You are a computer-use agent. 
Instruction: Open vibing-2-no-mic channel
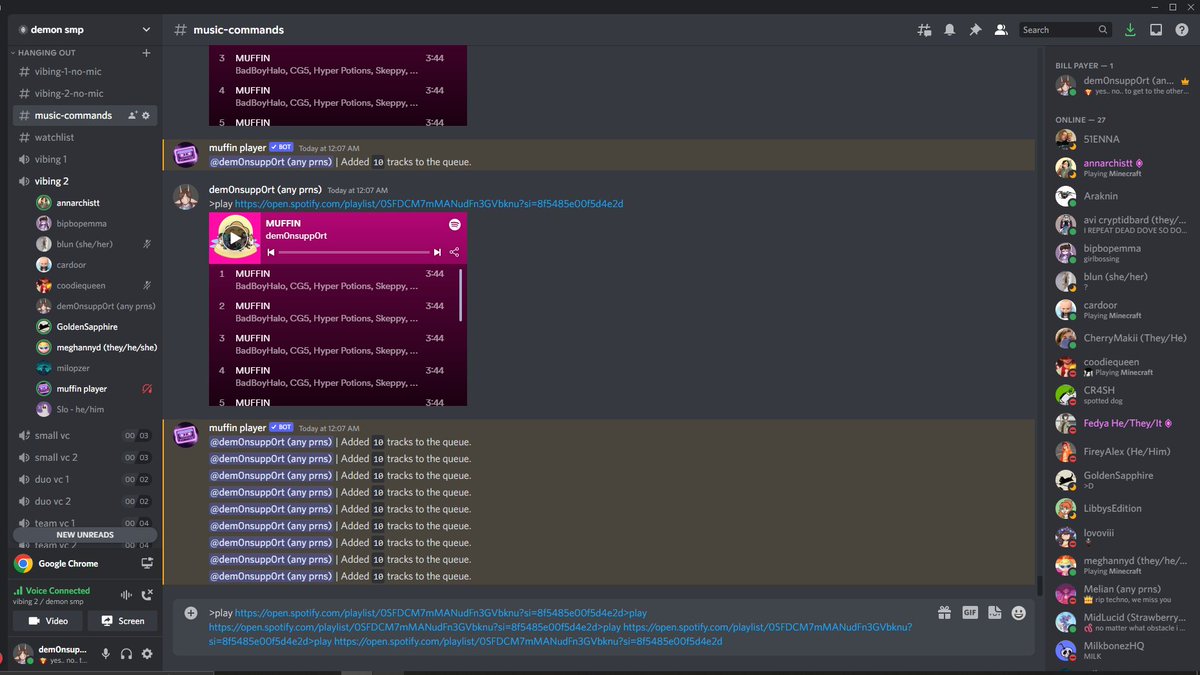coord(84,94)
